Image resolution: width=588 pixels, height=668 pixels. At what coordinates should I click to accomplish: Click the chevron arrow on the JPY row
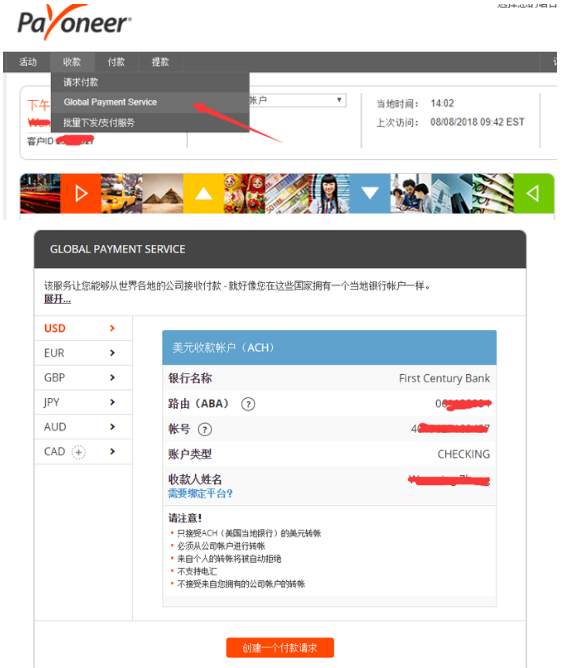pos(112,402)
